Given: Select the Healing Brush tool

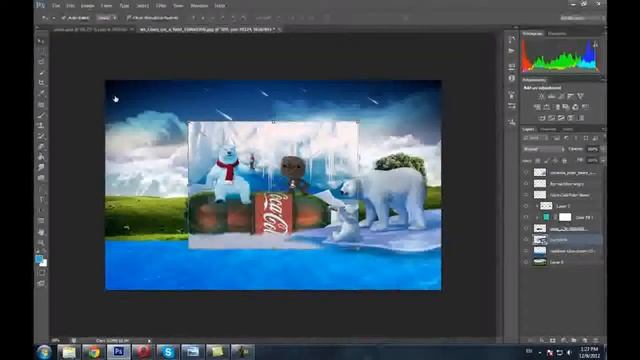Looking at the screenshot, I should tap(41, 104).
